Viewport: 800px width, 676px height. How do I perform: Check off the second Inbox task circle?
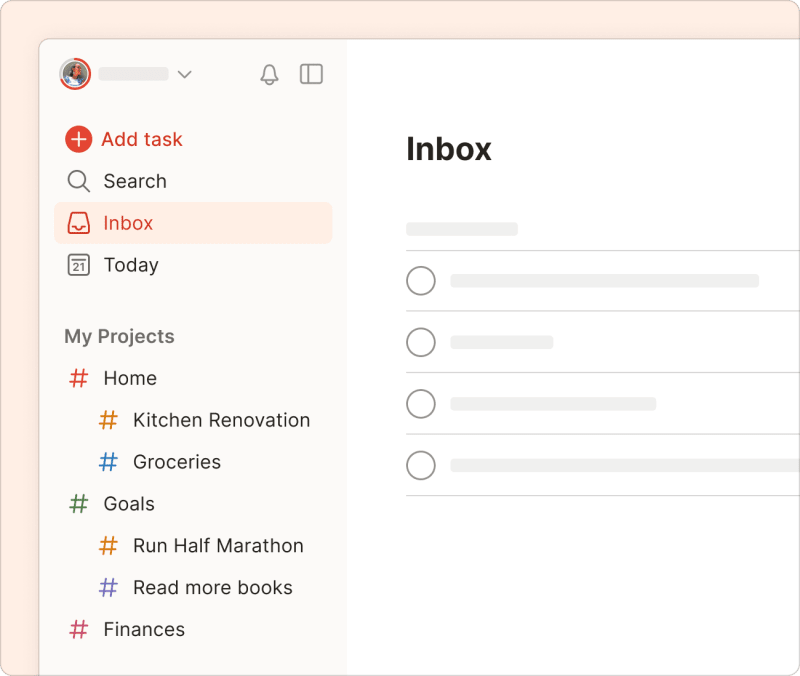click(x=421, y=342)
